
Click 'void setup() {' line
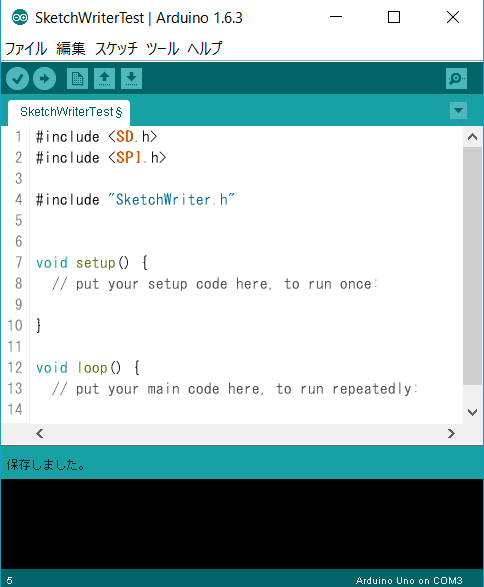pyautogui.click(x=92, y=263)
